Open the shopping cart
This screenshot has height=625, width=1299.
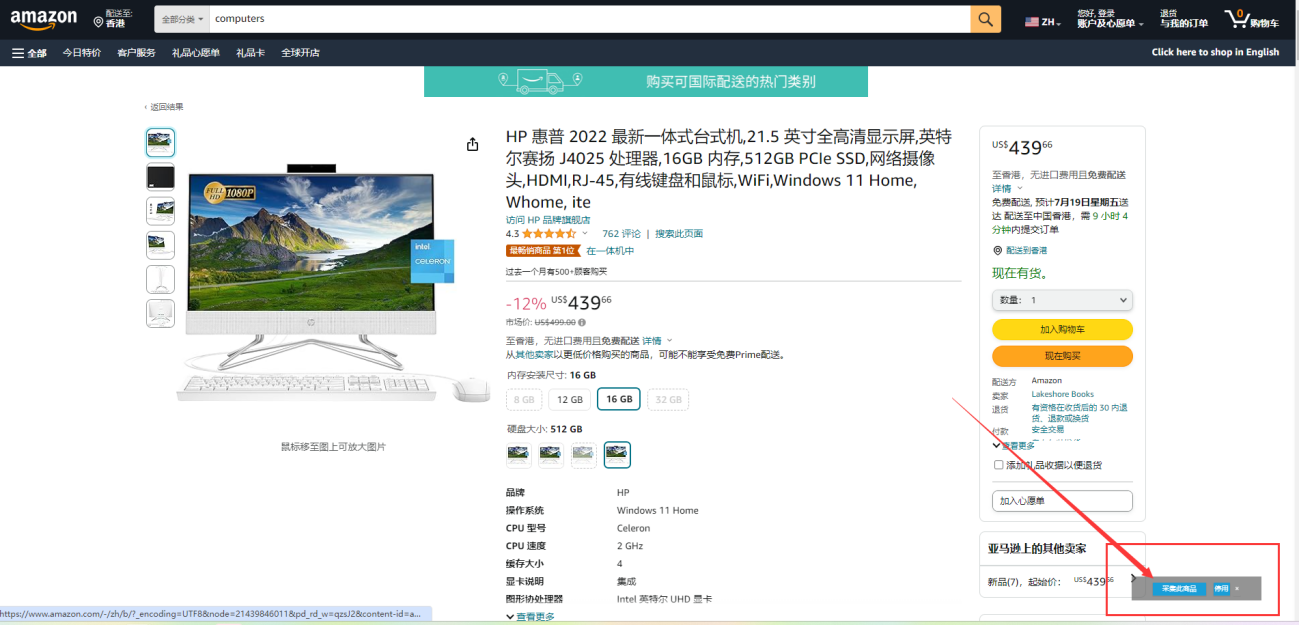[x=1251, y=19]
